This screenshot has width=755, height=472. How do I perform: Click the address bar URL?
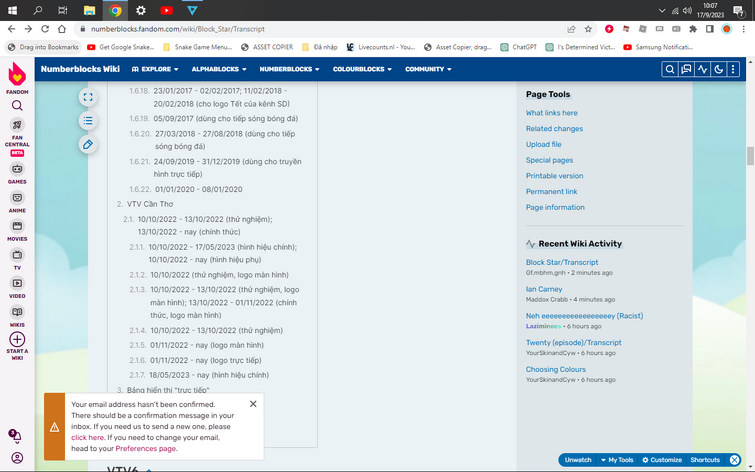[x=178, y=29]
